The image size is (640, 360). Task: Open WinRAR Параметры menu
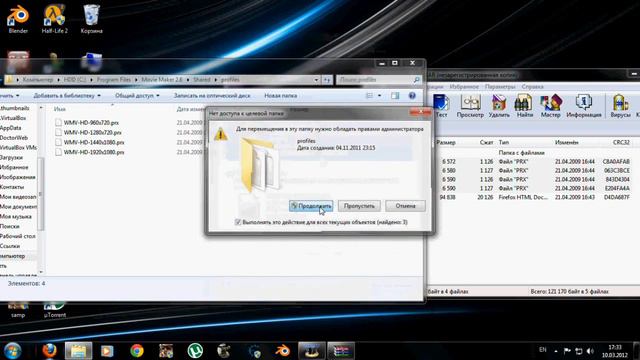(x=500, y=87)
